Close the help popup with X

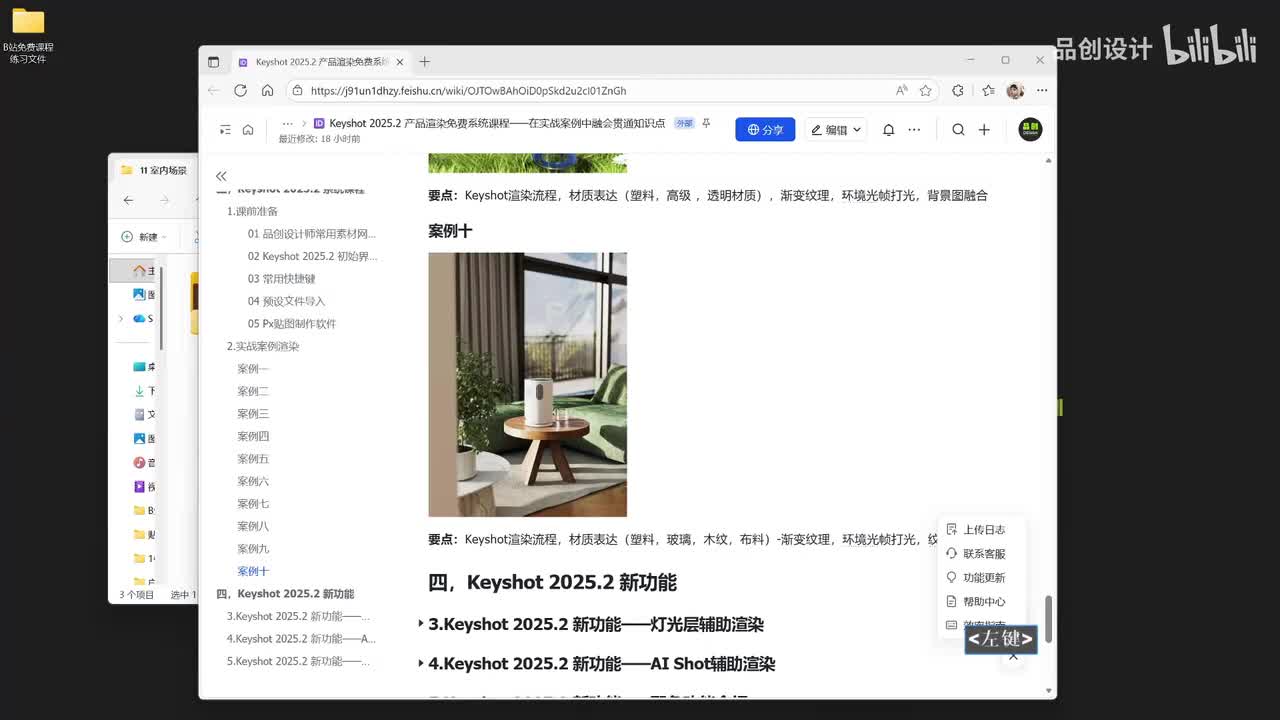point(1013,656)
